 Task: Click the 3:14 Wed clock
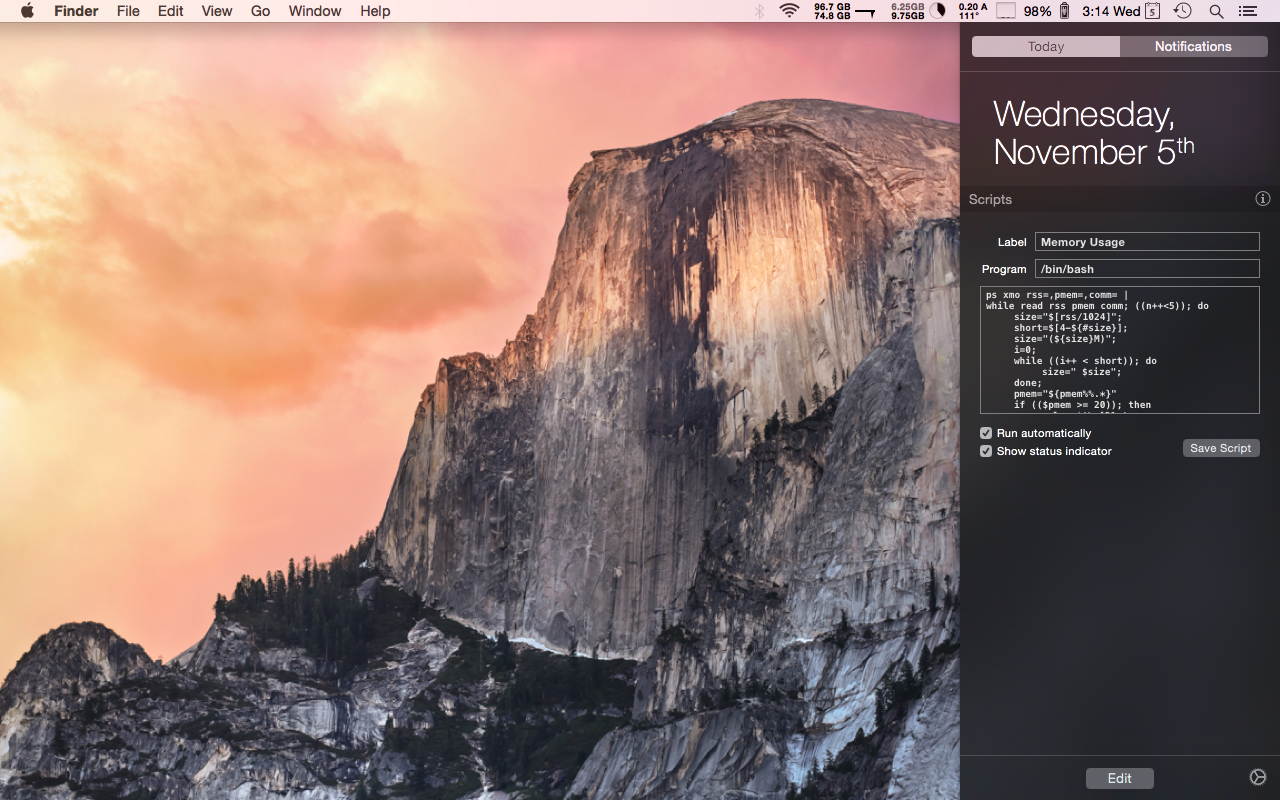(1111, 11)
